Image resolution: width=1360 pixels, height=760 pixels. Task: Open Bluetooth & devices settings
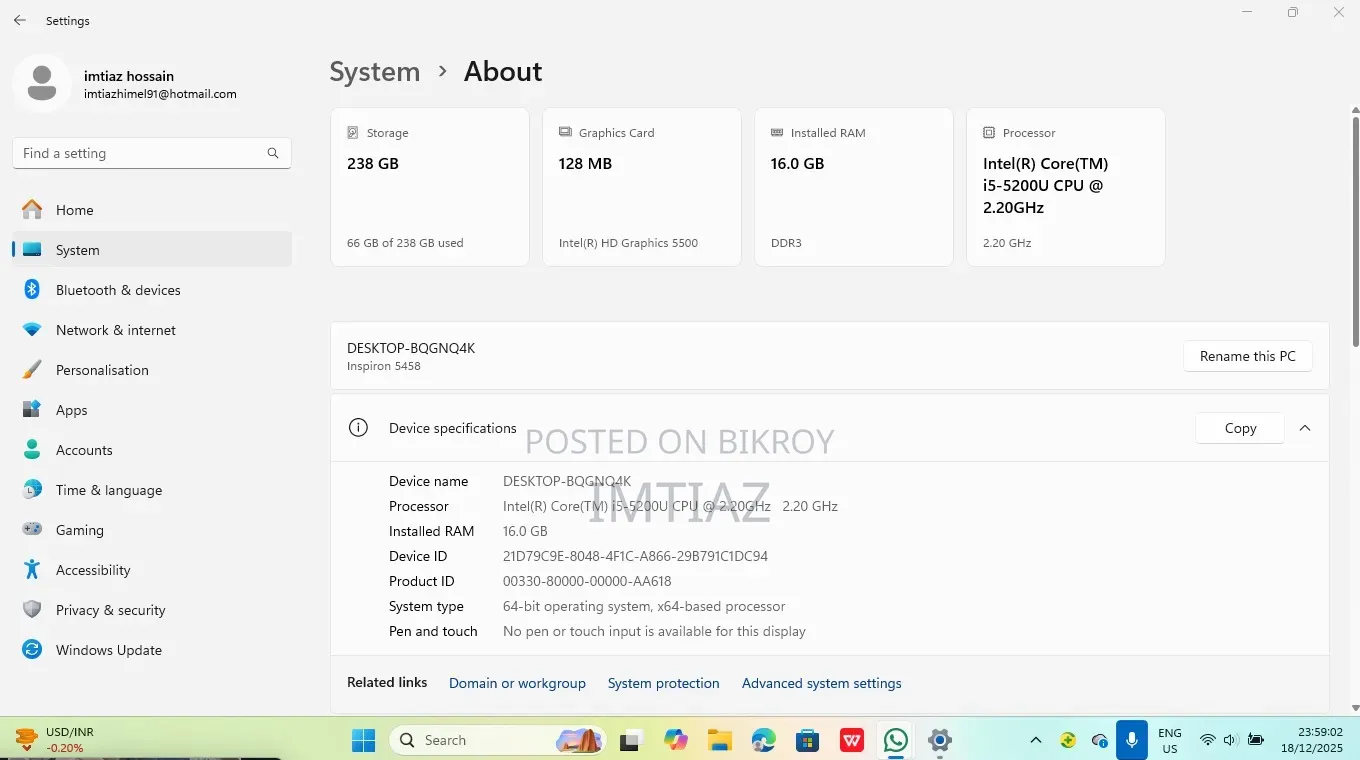tap(152, 290)
